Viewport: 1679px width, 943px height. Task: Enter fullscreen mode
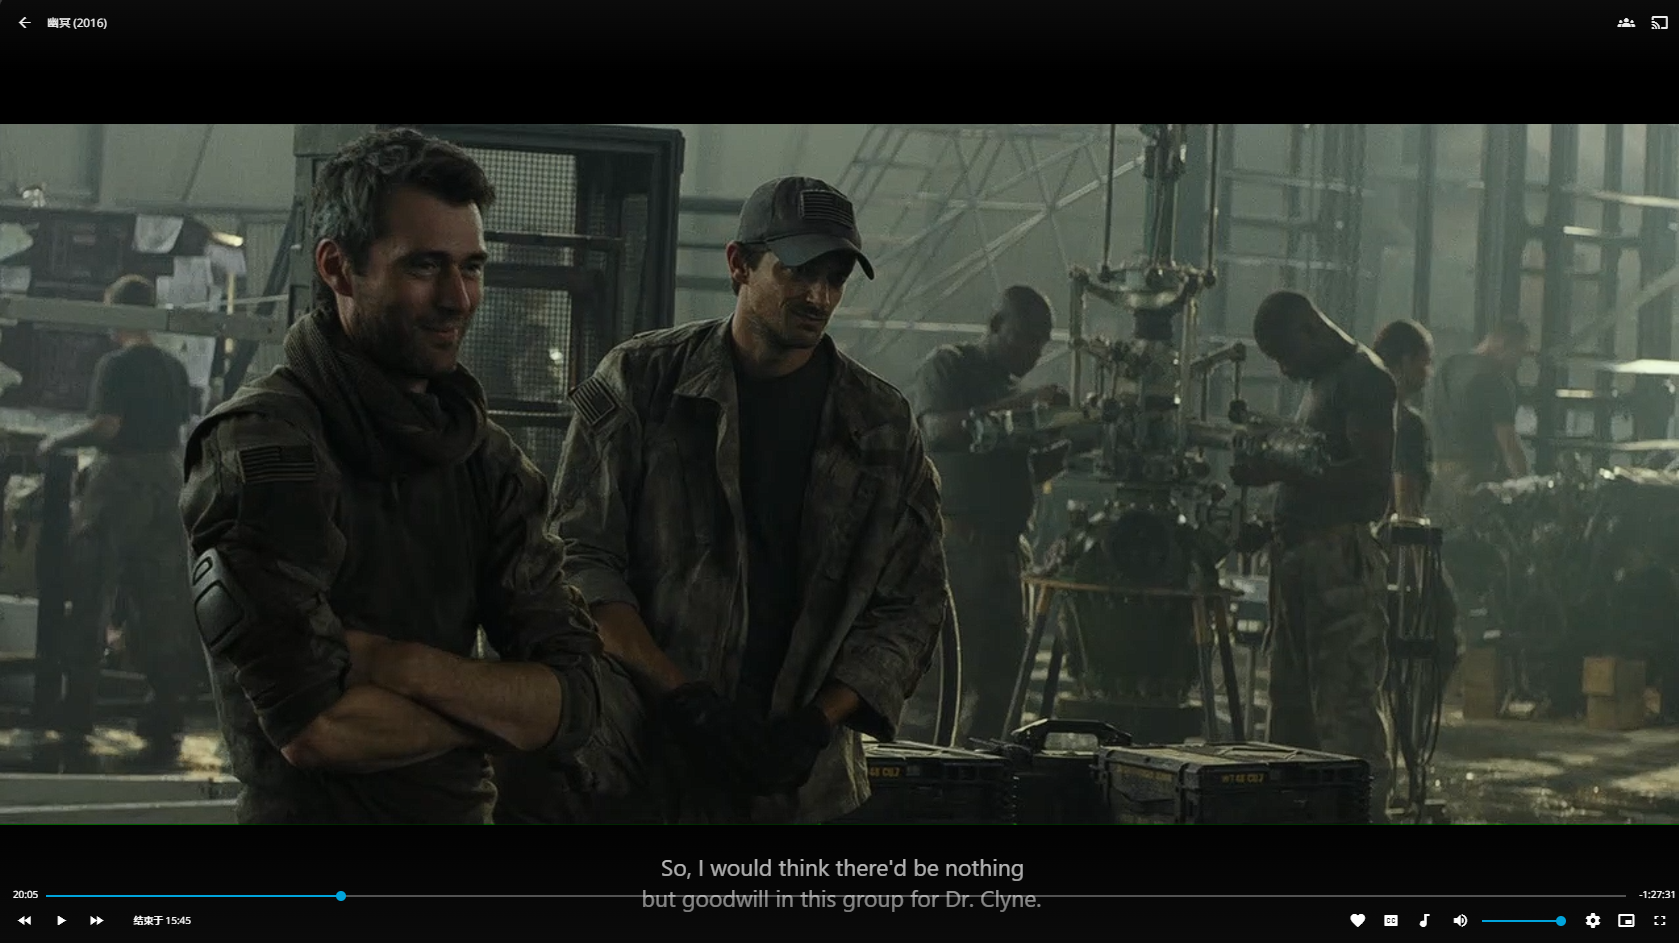(1660, 920)
